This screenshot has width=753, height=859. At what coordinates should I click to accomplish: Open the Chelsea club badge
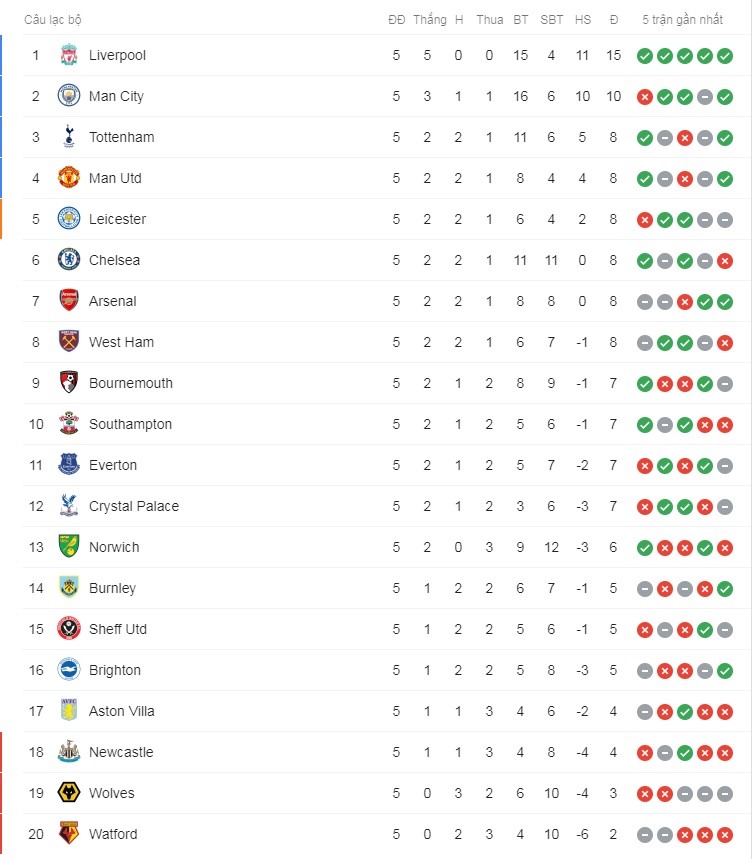coord(68,260)
